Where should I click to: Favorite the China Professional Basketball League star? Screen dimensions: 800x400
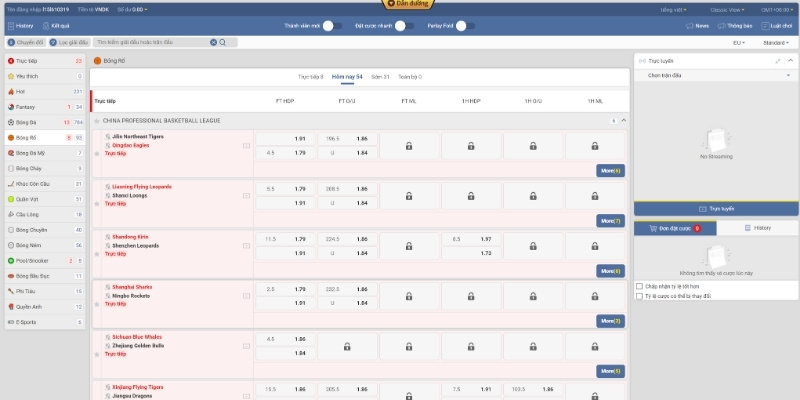(97, 120)
